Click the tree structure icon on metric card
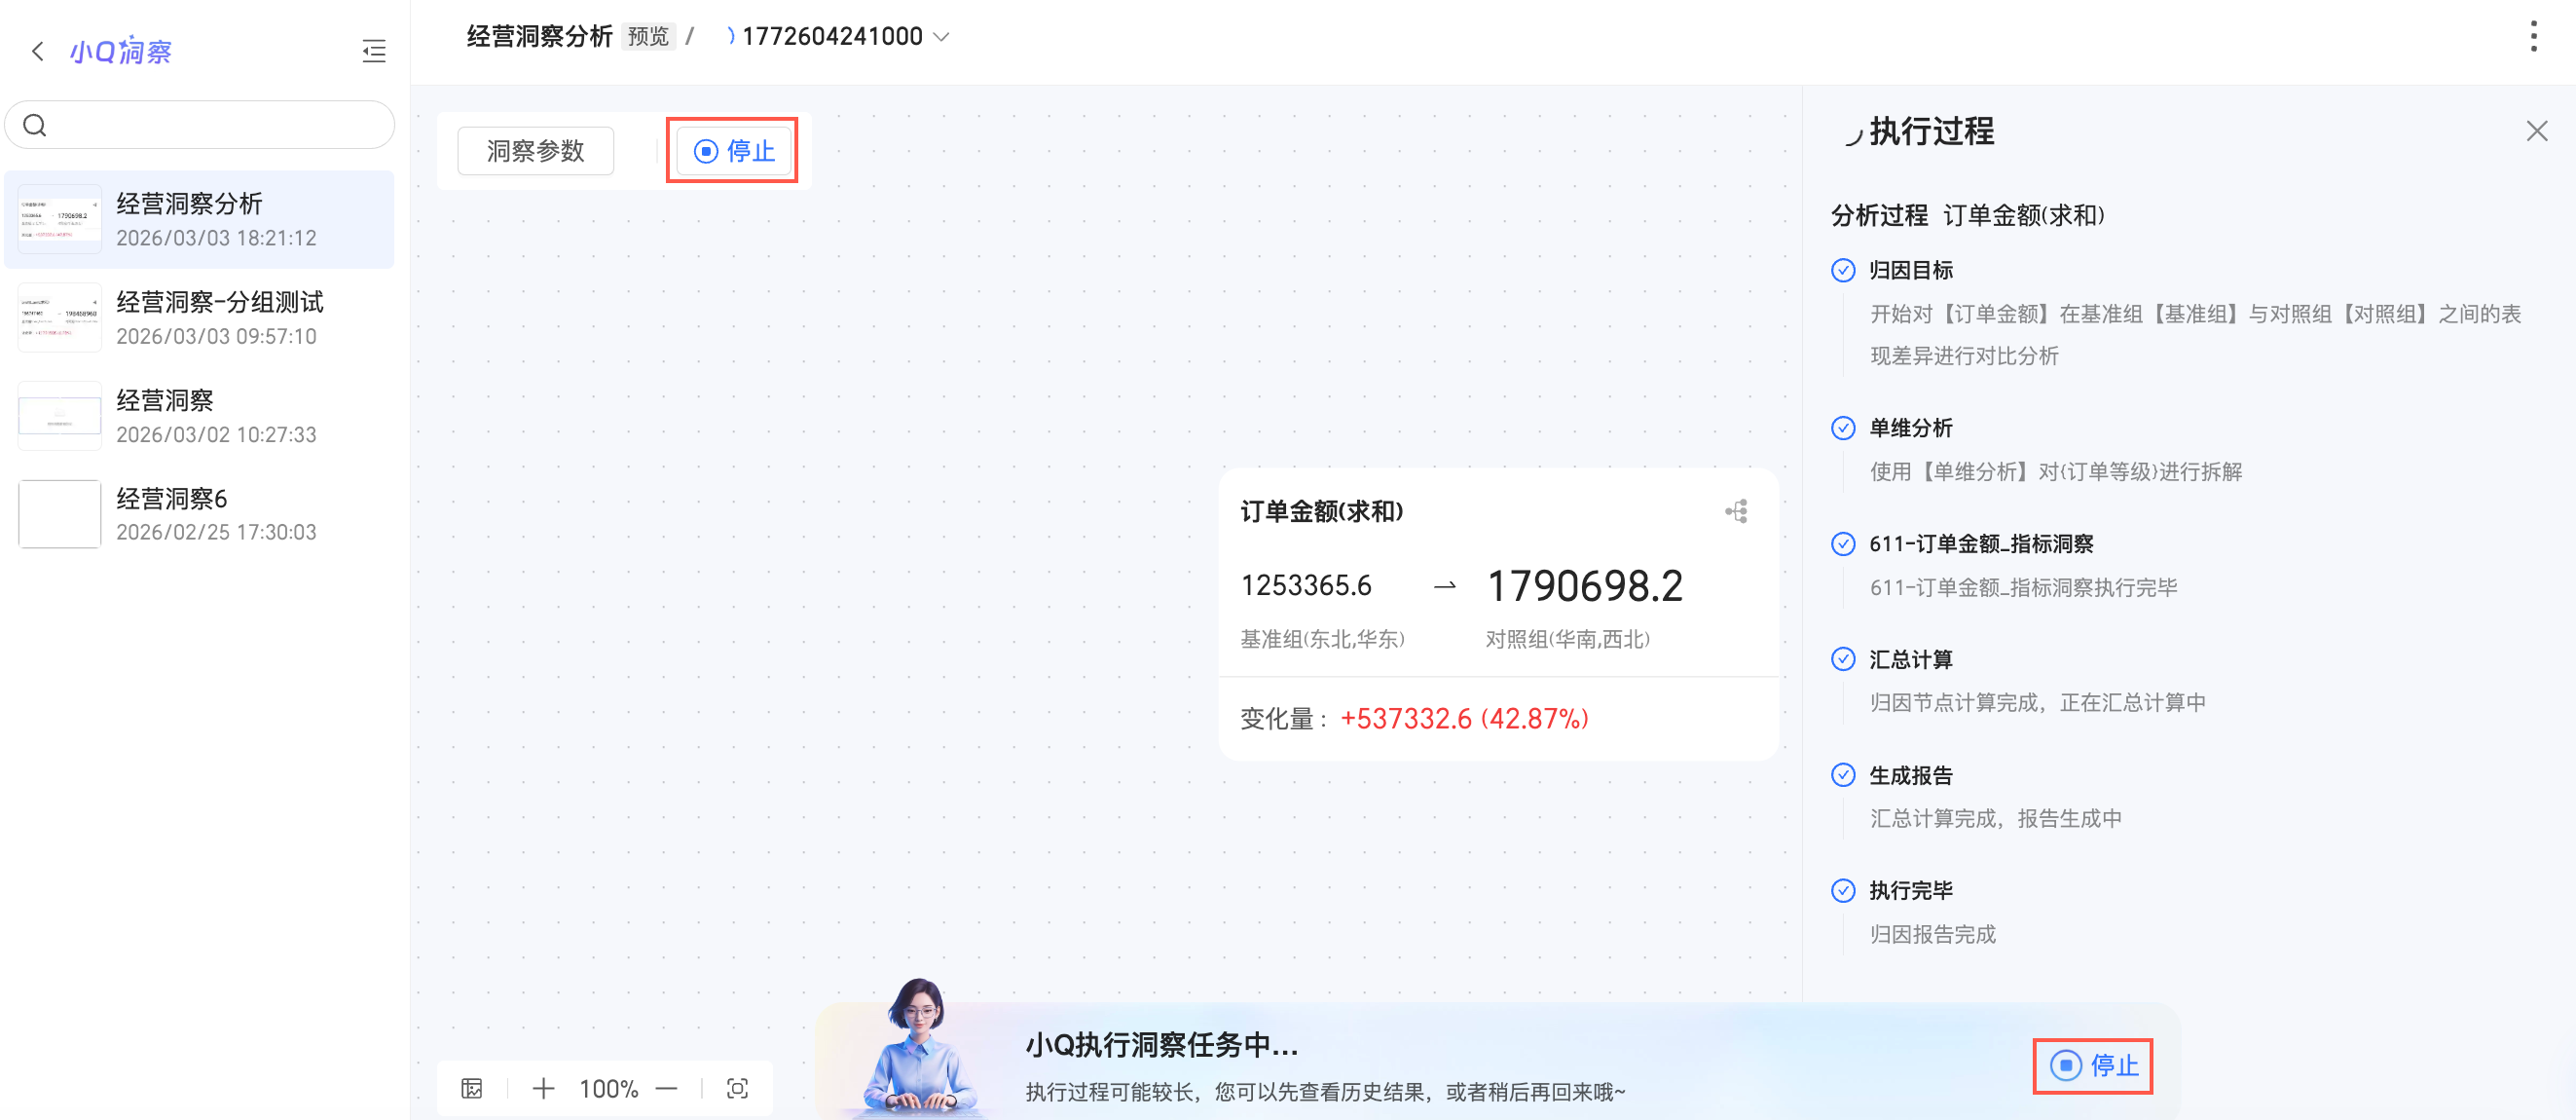 click(1737, 512)
